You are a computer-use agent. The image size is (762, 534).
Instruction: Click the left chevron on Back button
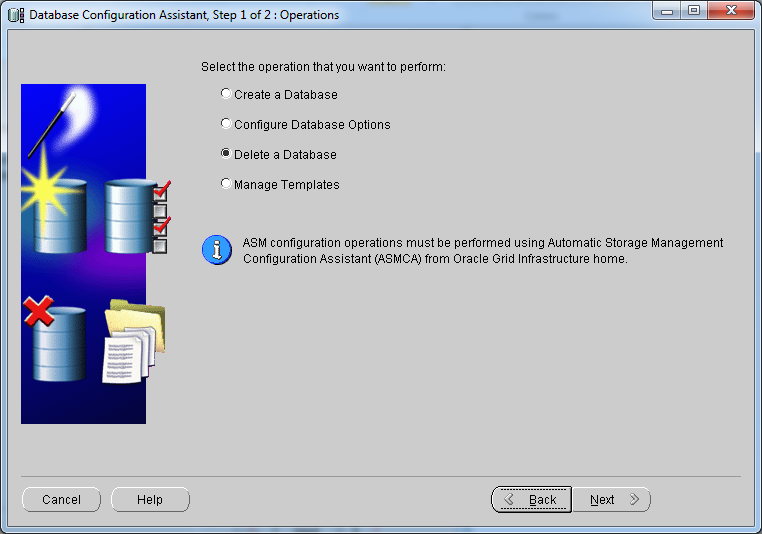click(509, 499)
